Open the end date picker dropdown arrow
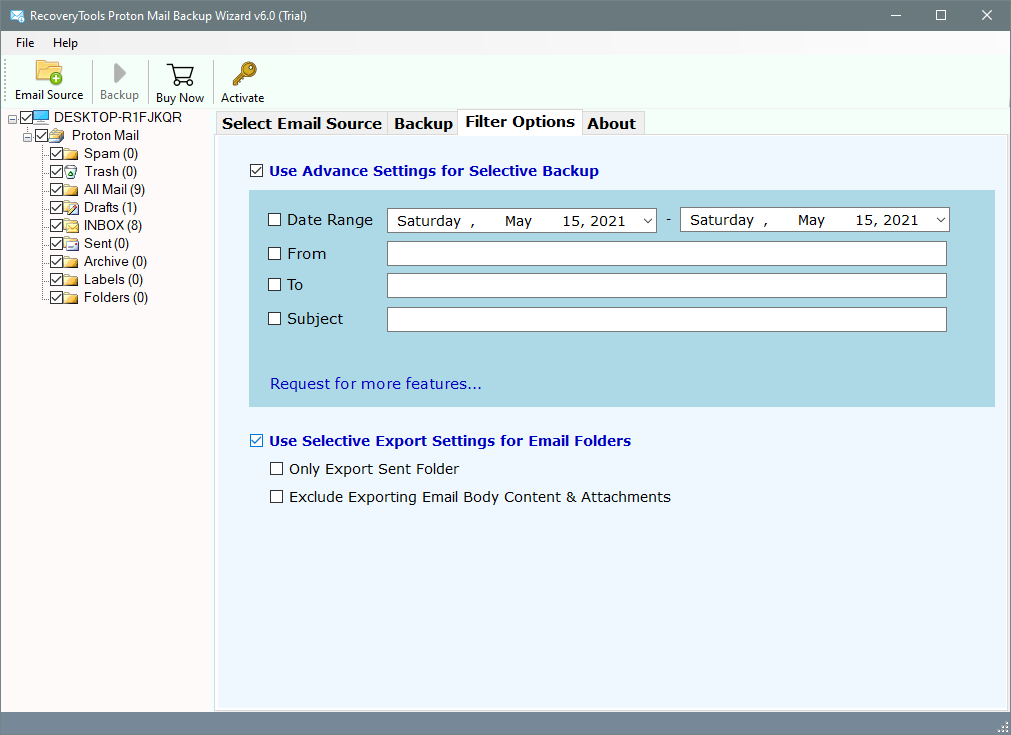Viewport: 1011px width, 735px height. (x=941, y=220)
